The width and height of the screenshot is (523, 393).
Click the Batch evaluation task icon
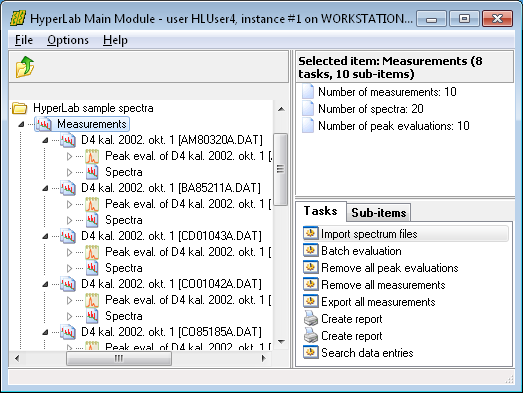[311, 250]
